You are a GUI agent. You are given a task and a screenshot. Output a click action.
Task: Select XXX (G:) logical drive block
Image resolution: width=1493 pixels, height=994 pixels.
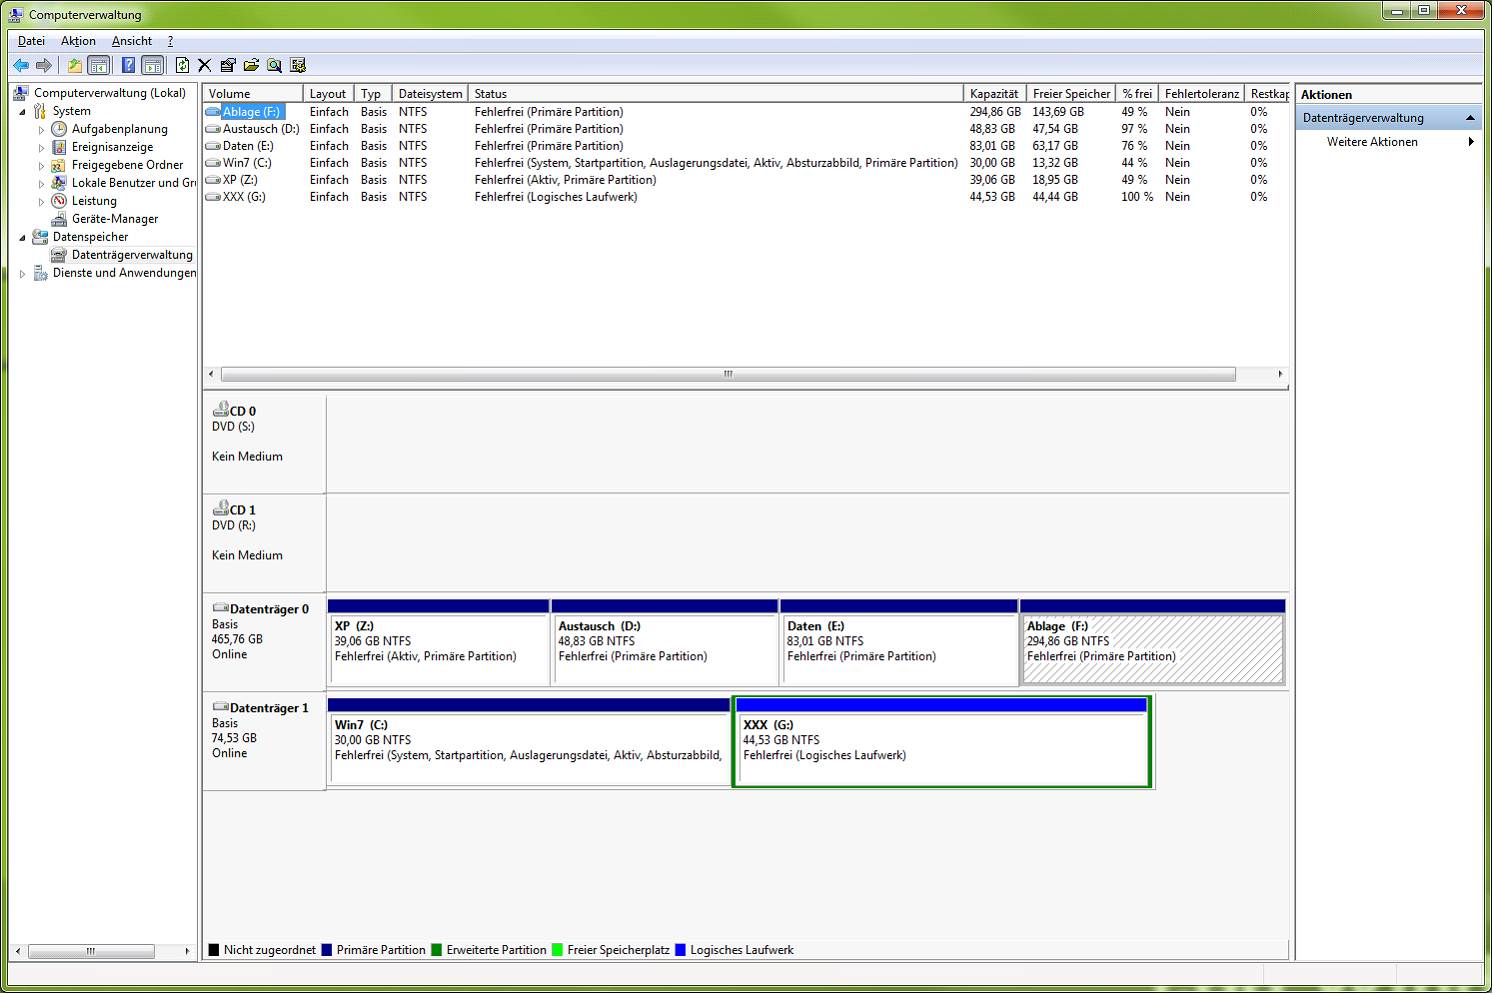941,741
